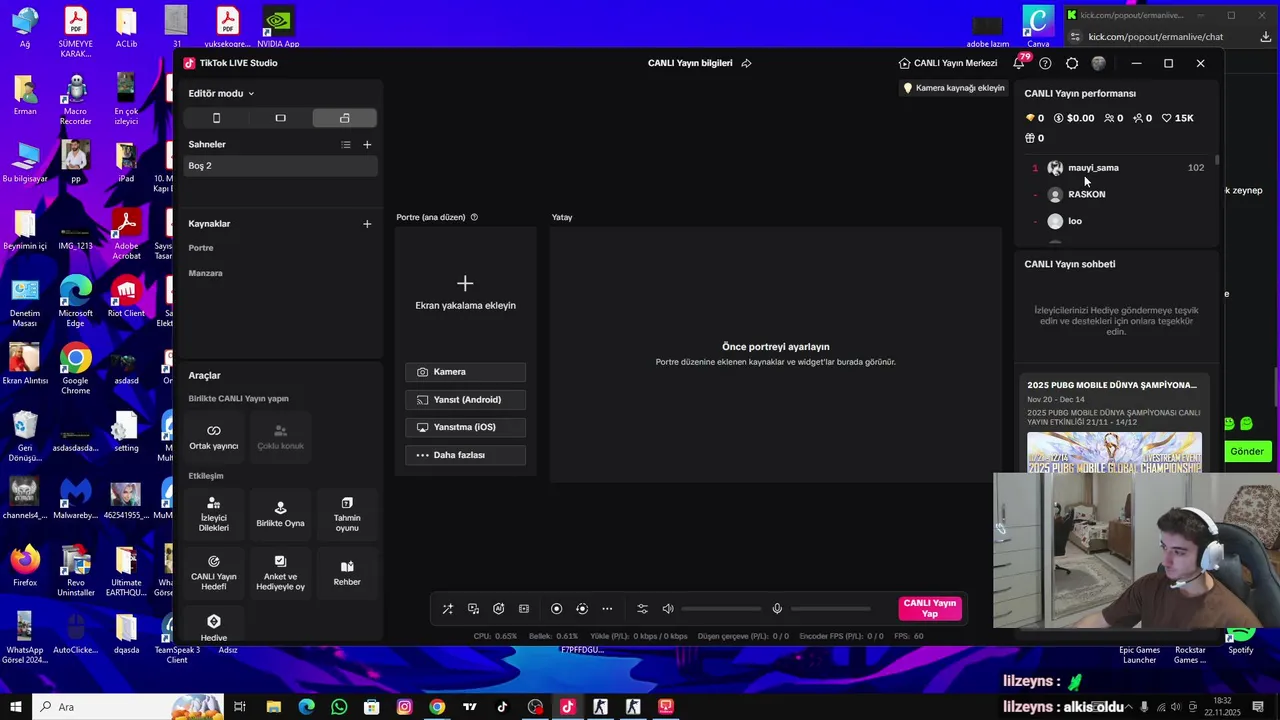Click Gönder button in Kick chat window

(x=1247, y=451)
